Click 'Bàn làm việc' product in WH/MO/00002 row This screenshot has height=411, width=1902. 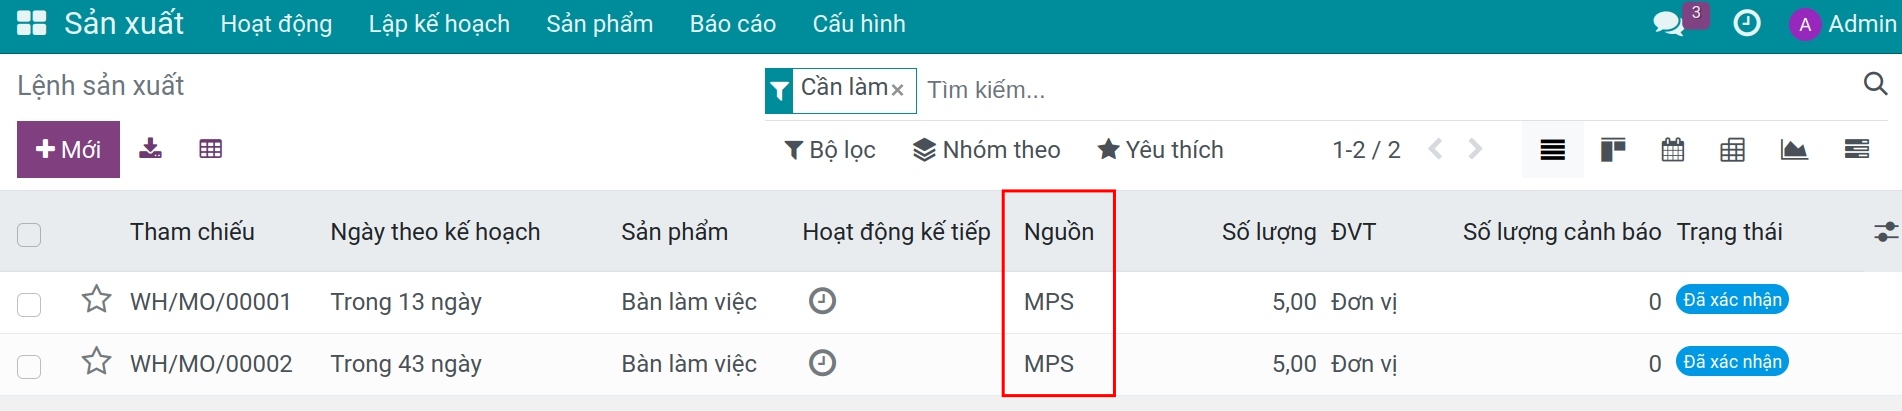point(689,364)
